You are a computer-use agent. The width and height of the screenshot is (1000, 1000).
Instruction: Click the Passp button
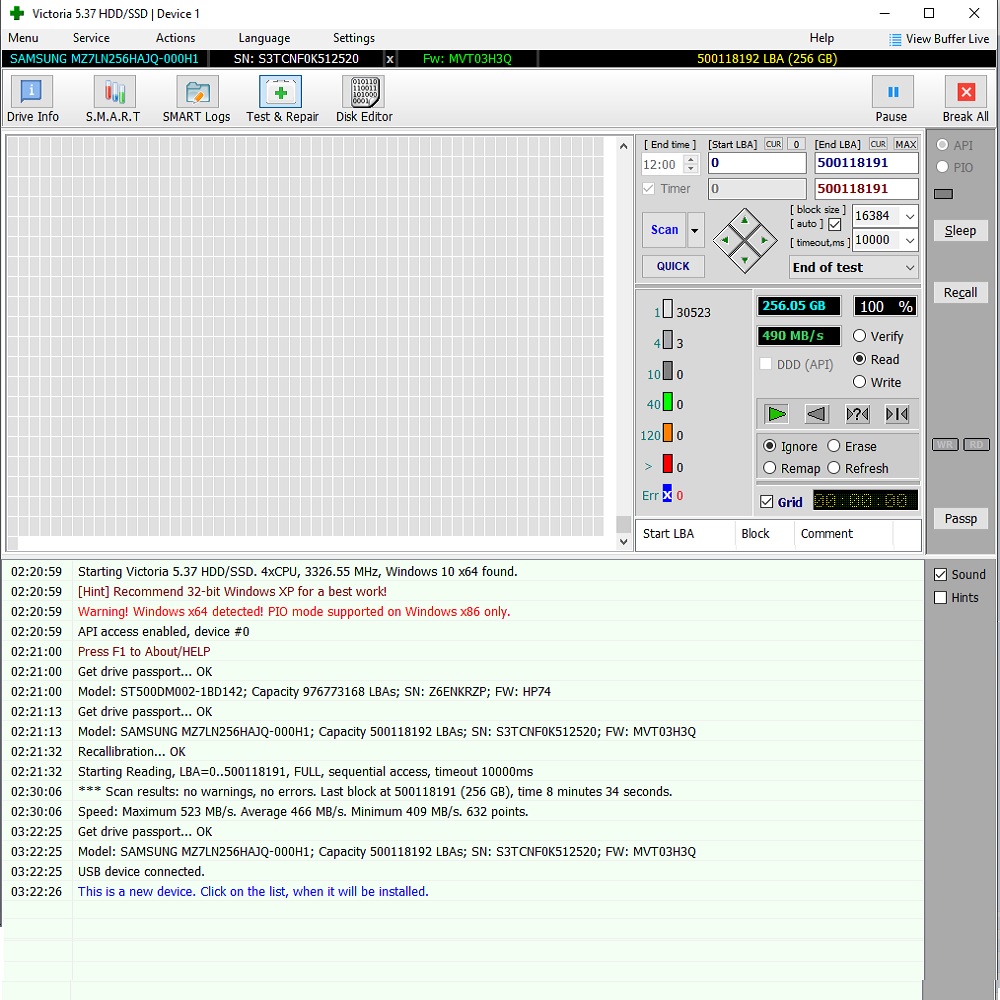pos(960,518)
